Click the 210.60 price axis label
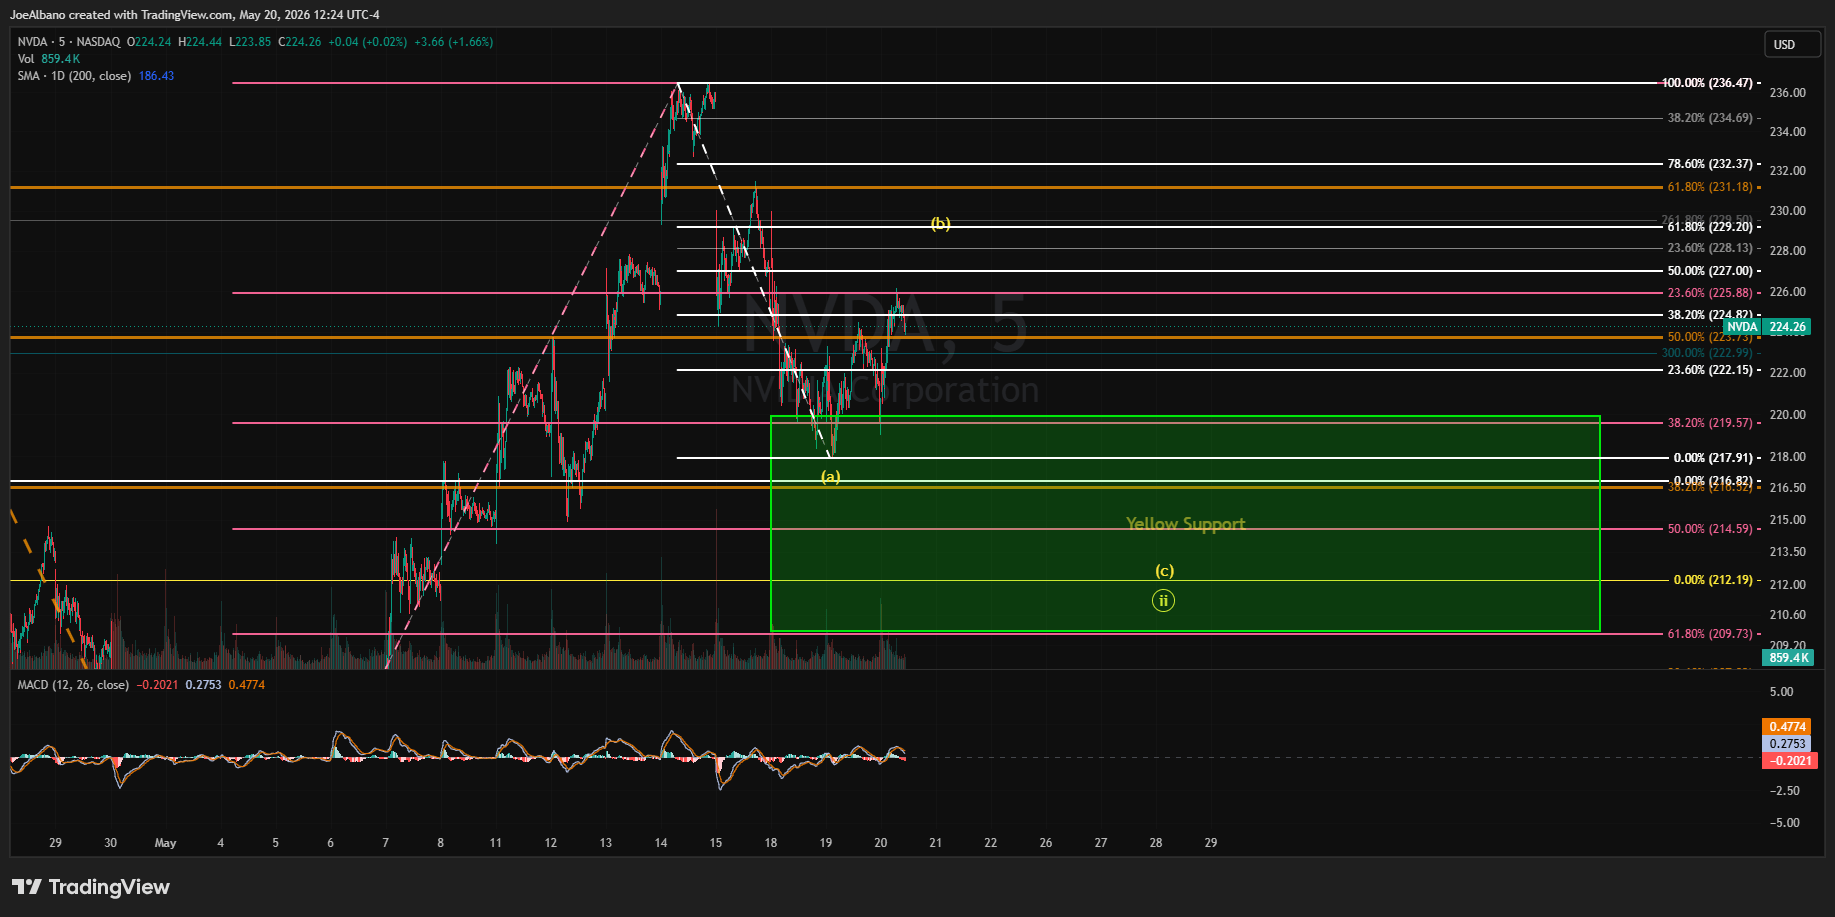 tap(1788, 615)
